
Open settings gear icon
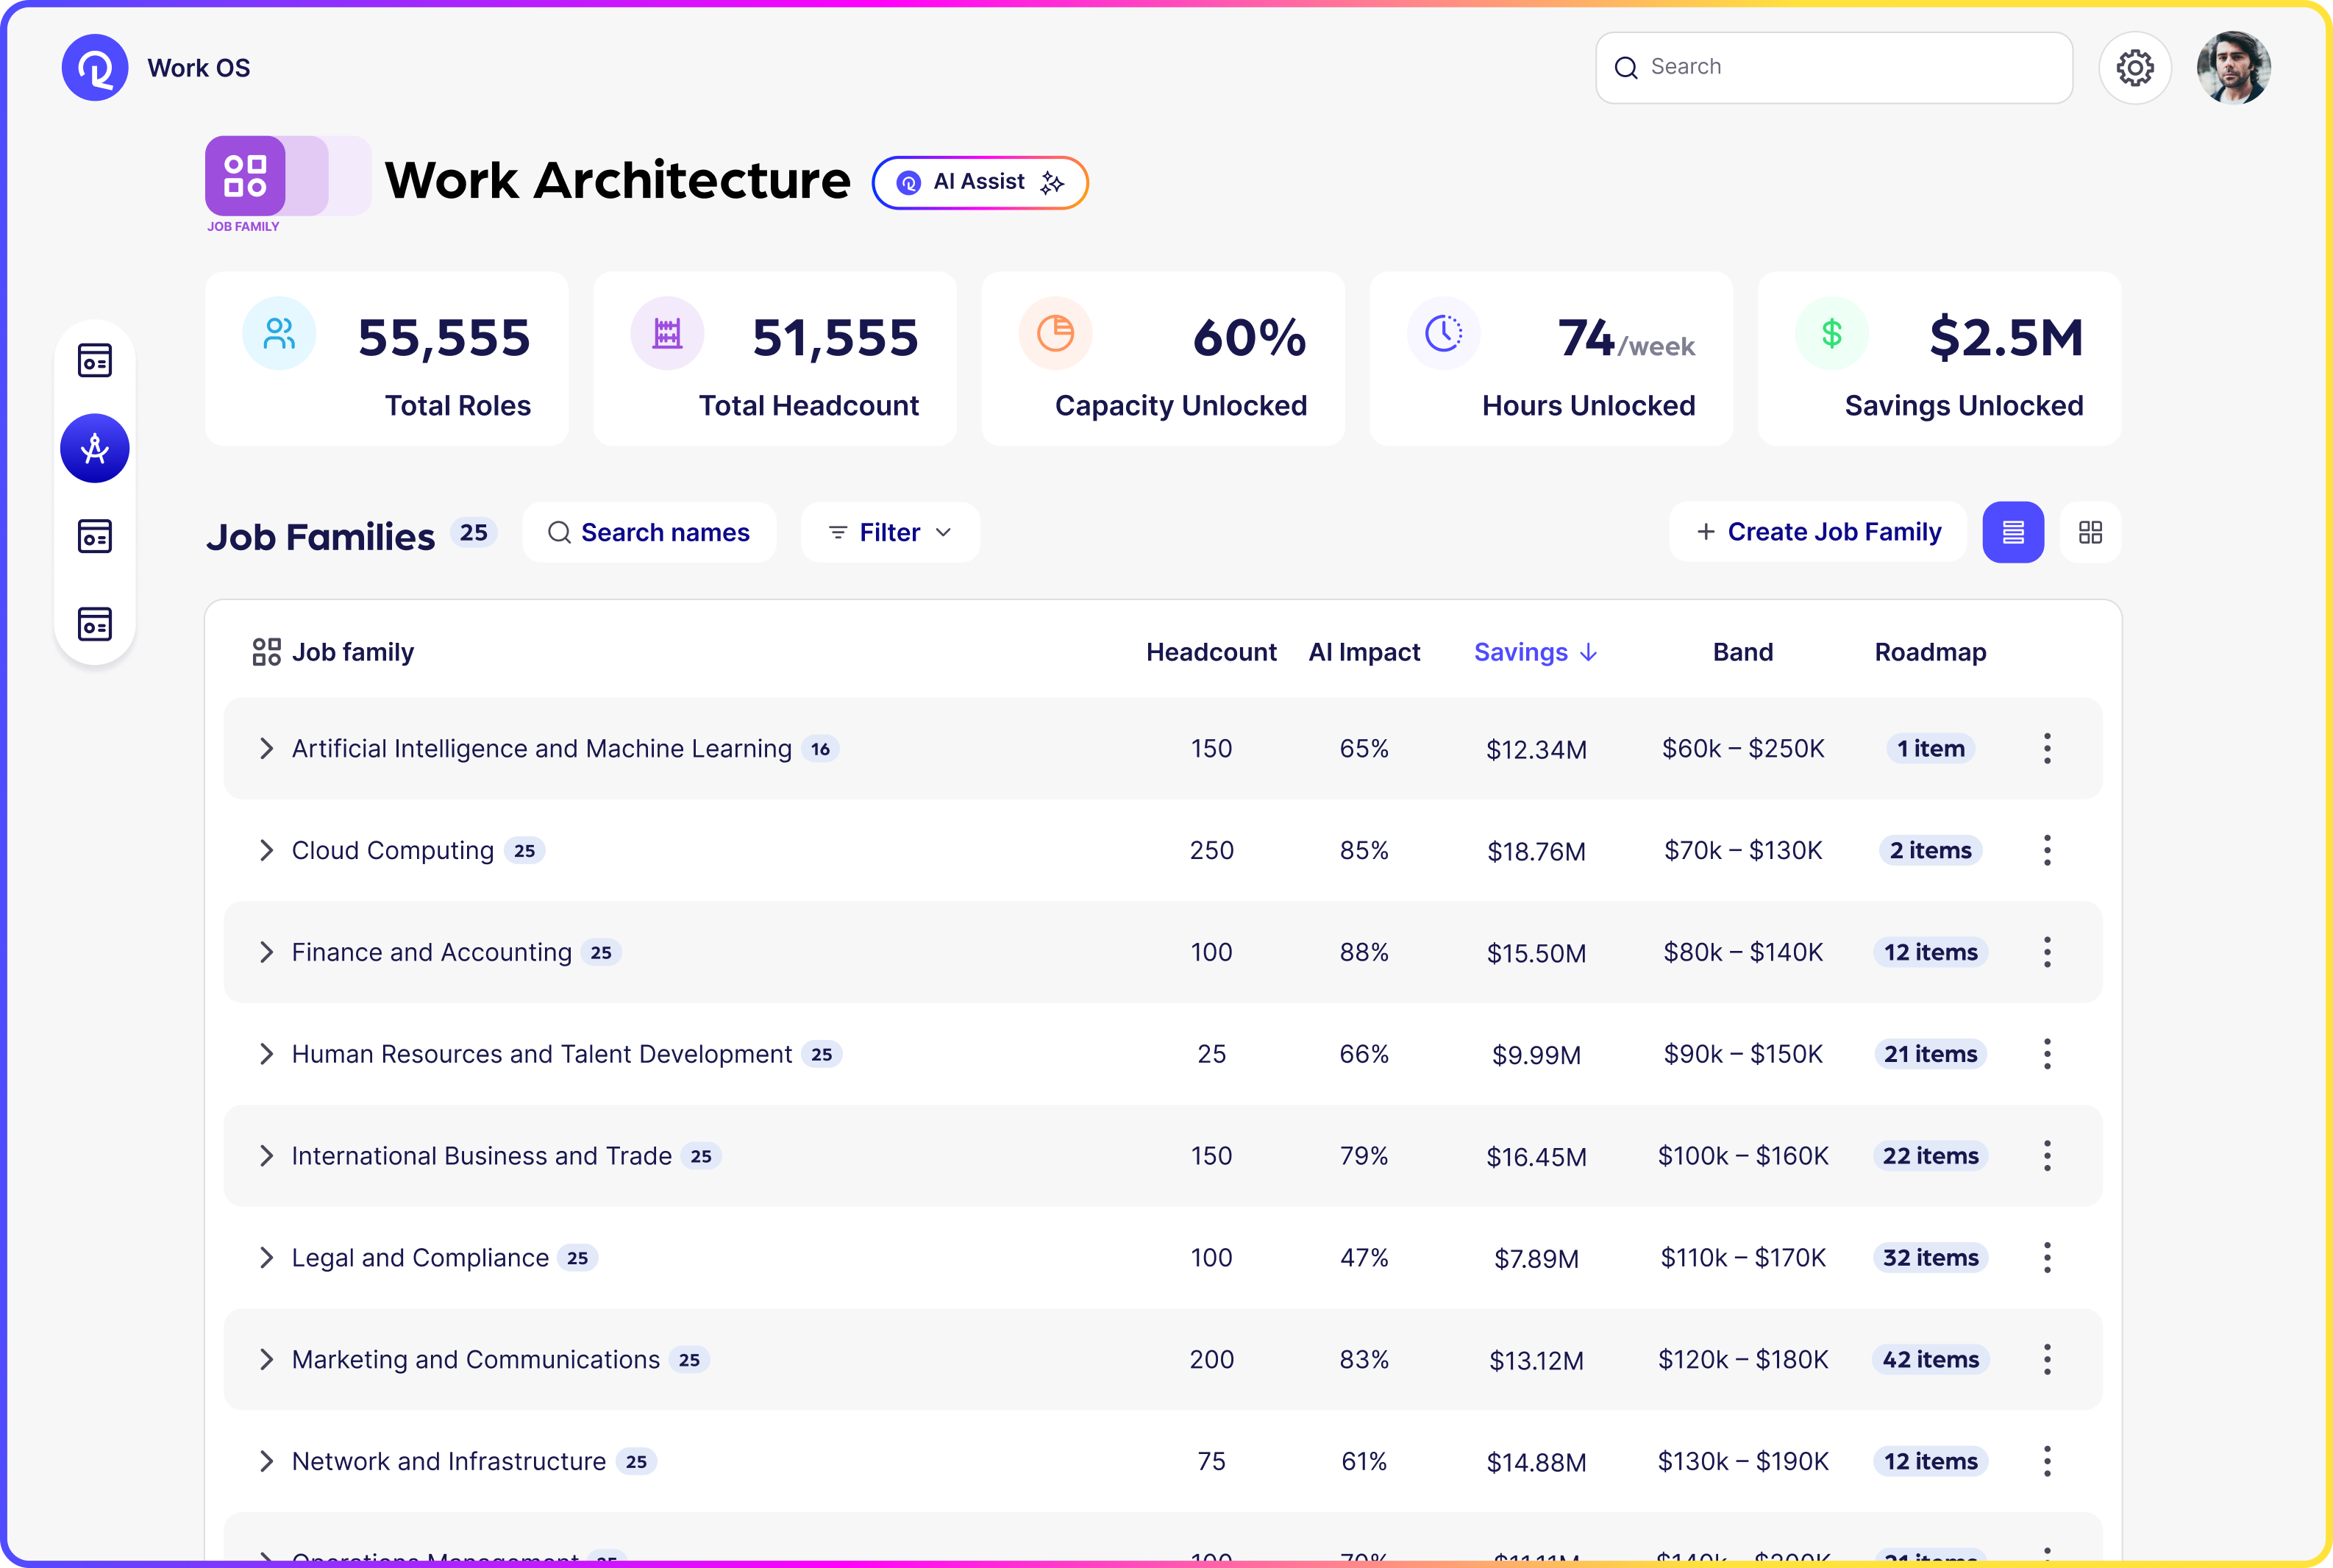click(x=2134, y=68)
